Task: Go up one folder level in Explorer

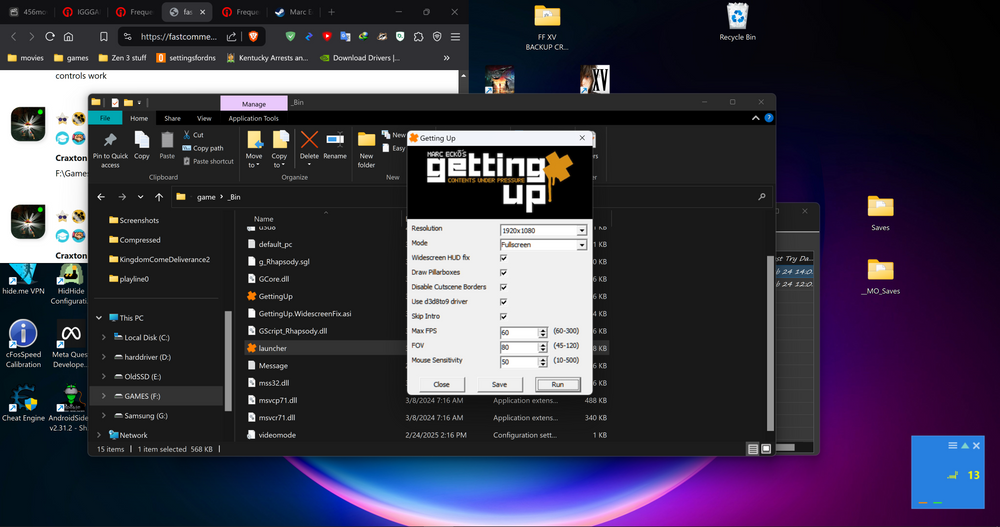Action: [159, 197]
